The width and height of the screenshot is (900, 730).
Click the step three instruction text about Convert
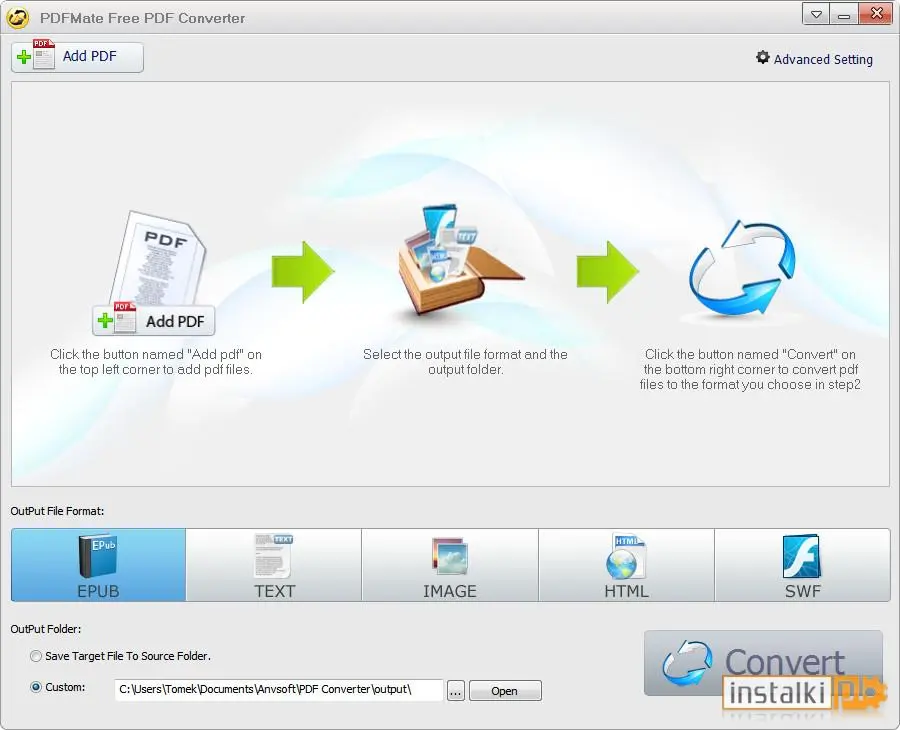click(750, 369)
